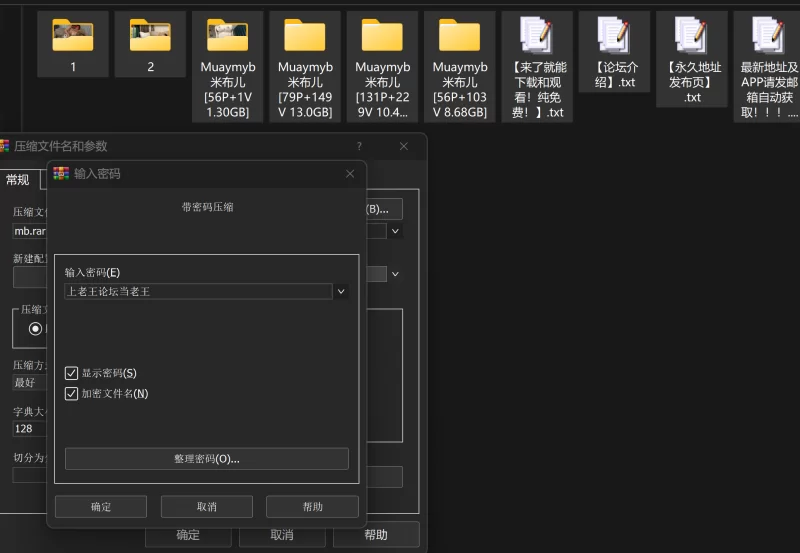
Task: Click the WinRAR icon in 压缩文件名和参数 title bar
Action: 5,146
